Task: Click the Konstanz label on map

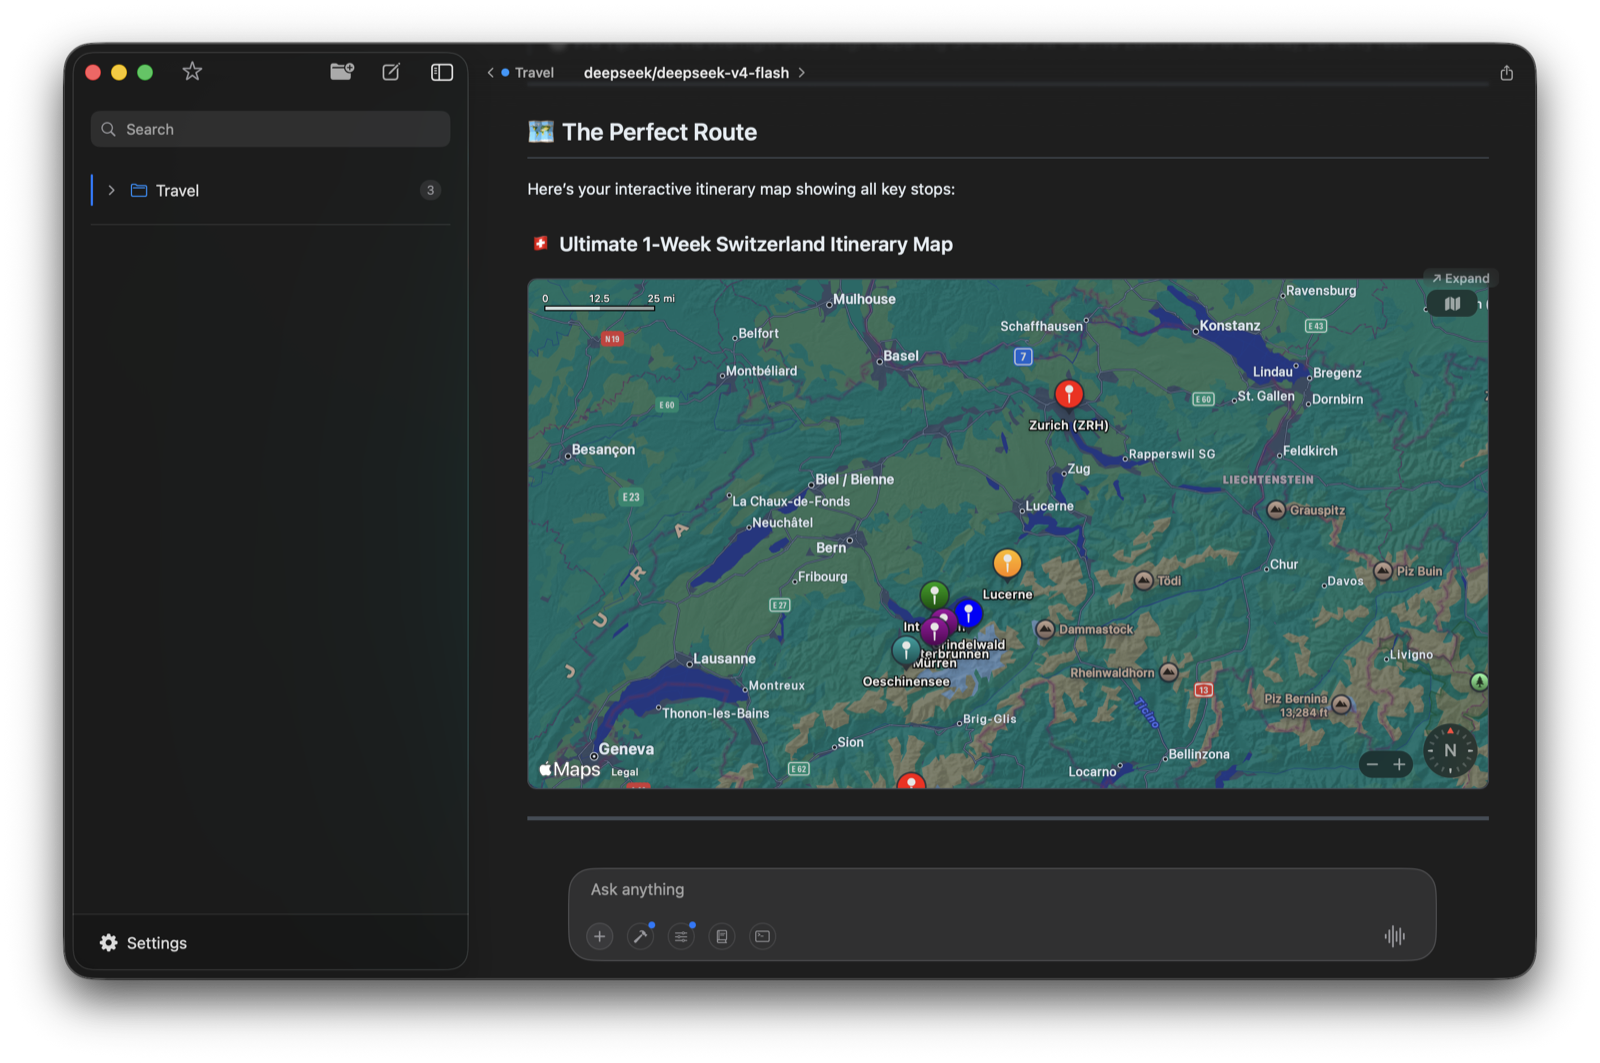Action: pyautogui.click(x=1230, y=326)
